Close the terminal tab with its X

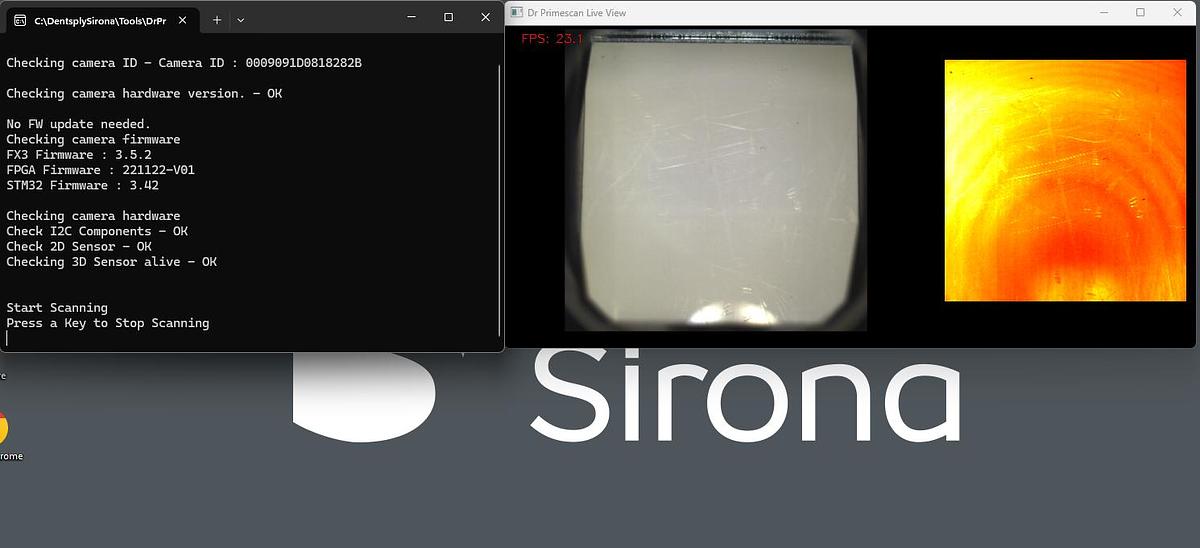point(183,19)
